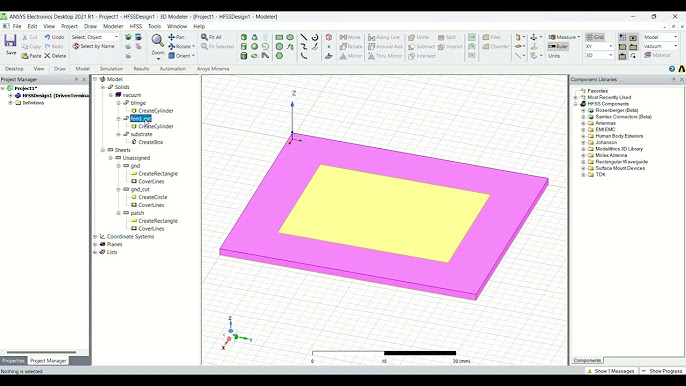This screenshot has width=686, height=386.
Task: Click the Save icon in the ribbon
Action: 10,41
